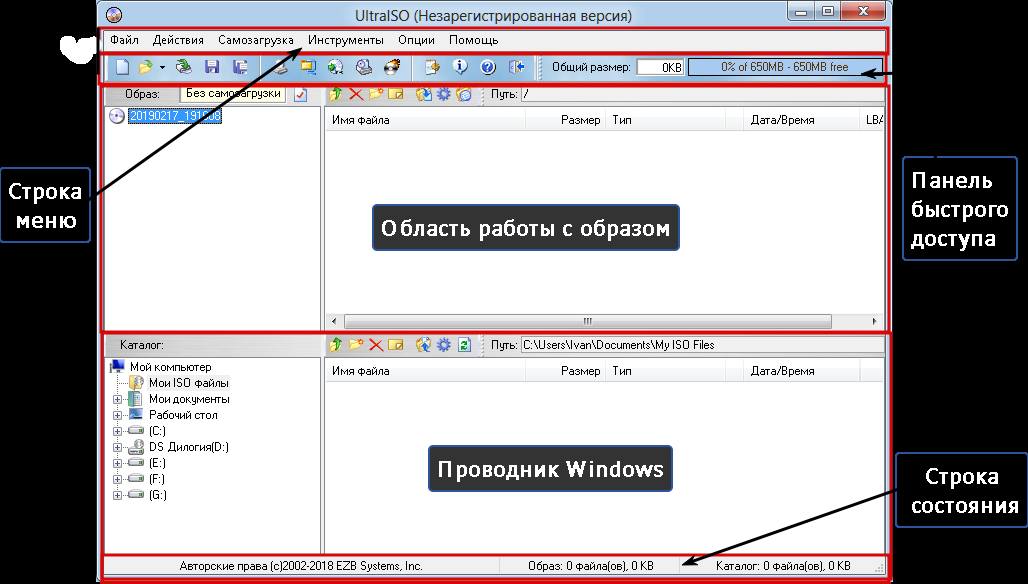Click the Каталог: 0 файла(ов), 0 KB status text
Image resolution: width=1028 pixels, height=584 pixels.
[x=783, y=566]
